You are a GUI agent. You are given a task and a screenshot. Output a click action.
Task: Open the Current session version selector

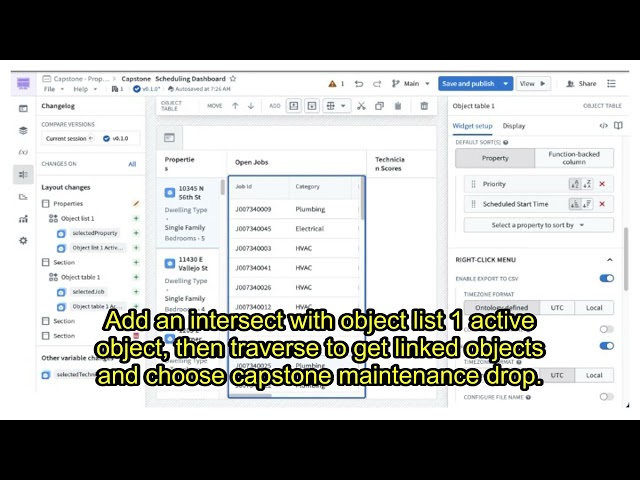tap(69, 138)
